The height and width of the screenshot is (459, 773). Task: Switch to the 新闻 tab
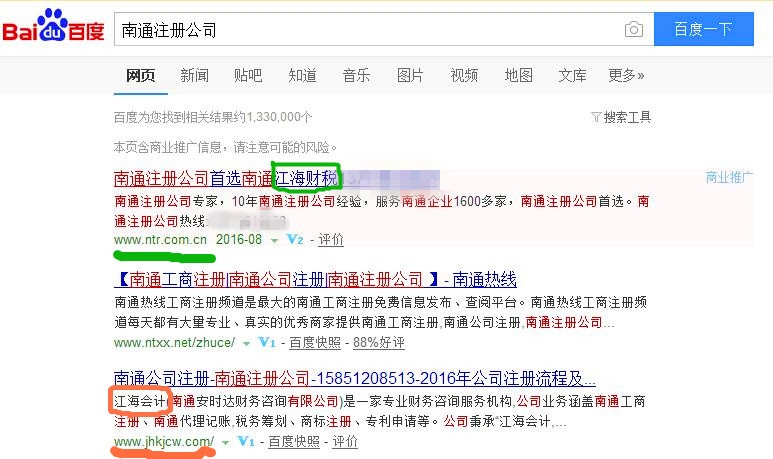click(x=194, y=75)
